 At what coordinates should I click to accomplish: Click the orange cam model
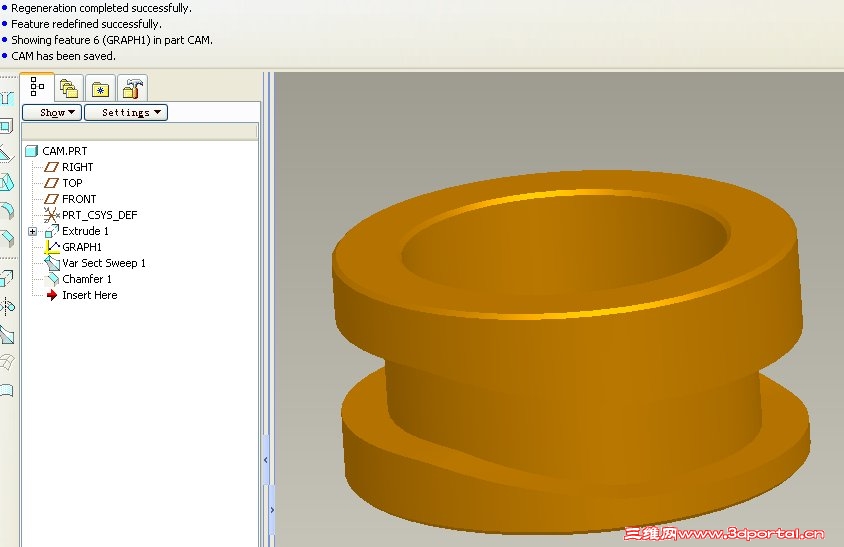click(571, 353)
